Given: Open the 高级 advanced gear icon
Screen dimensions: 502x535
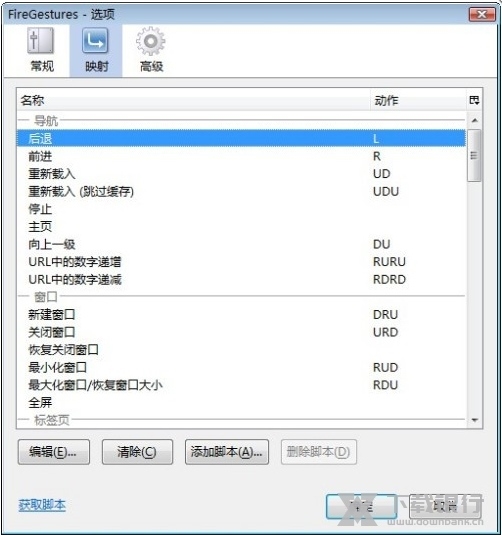Looking at the screenshot, I should click(x=151, y=50).
